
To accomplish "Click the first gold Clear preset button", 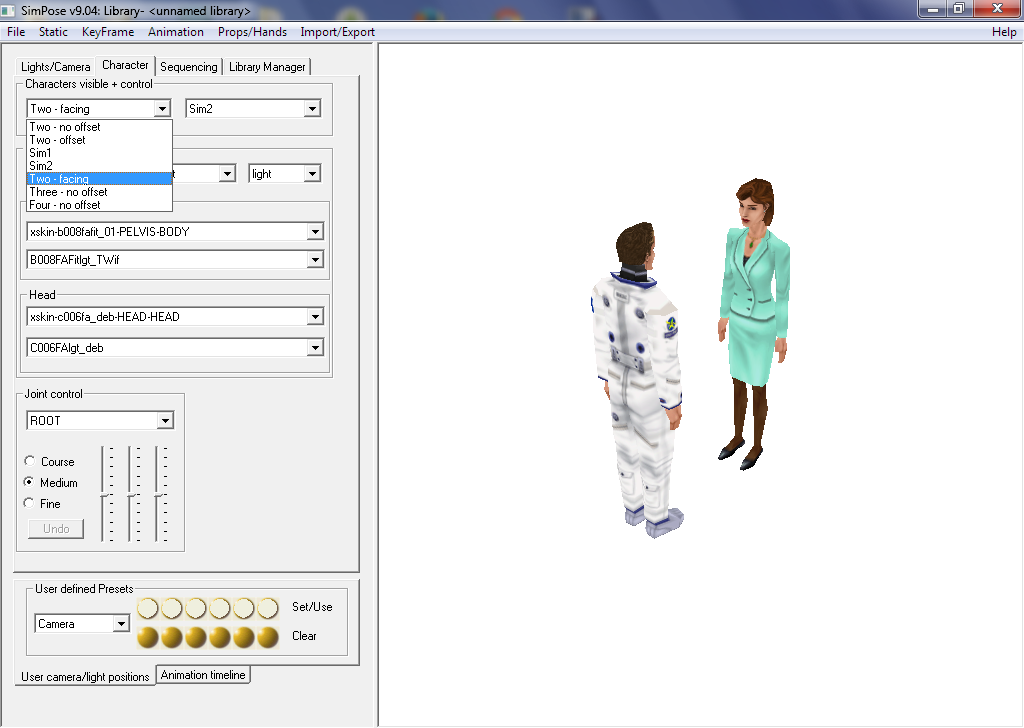I will [148, 637].
